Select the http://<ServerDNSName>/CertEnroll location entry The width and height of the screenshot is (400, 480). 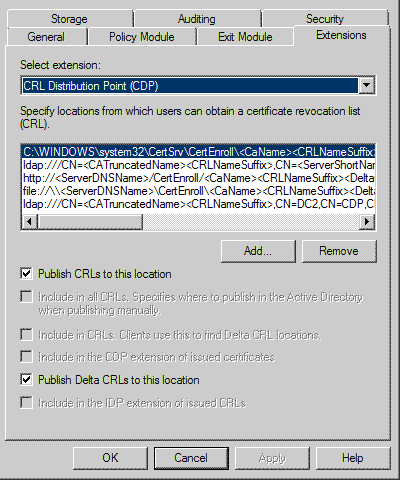(198, 178)
